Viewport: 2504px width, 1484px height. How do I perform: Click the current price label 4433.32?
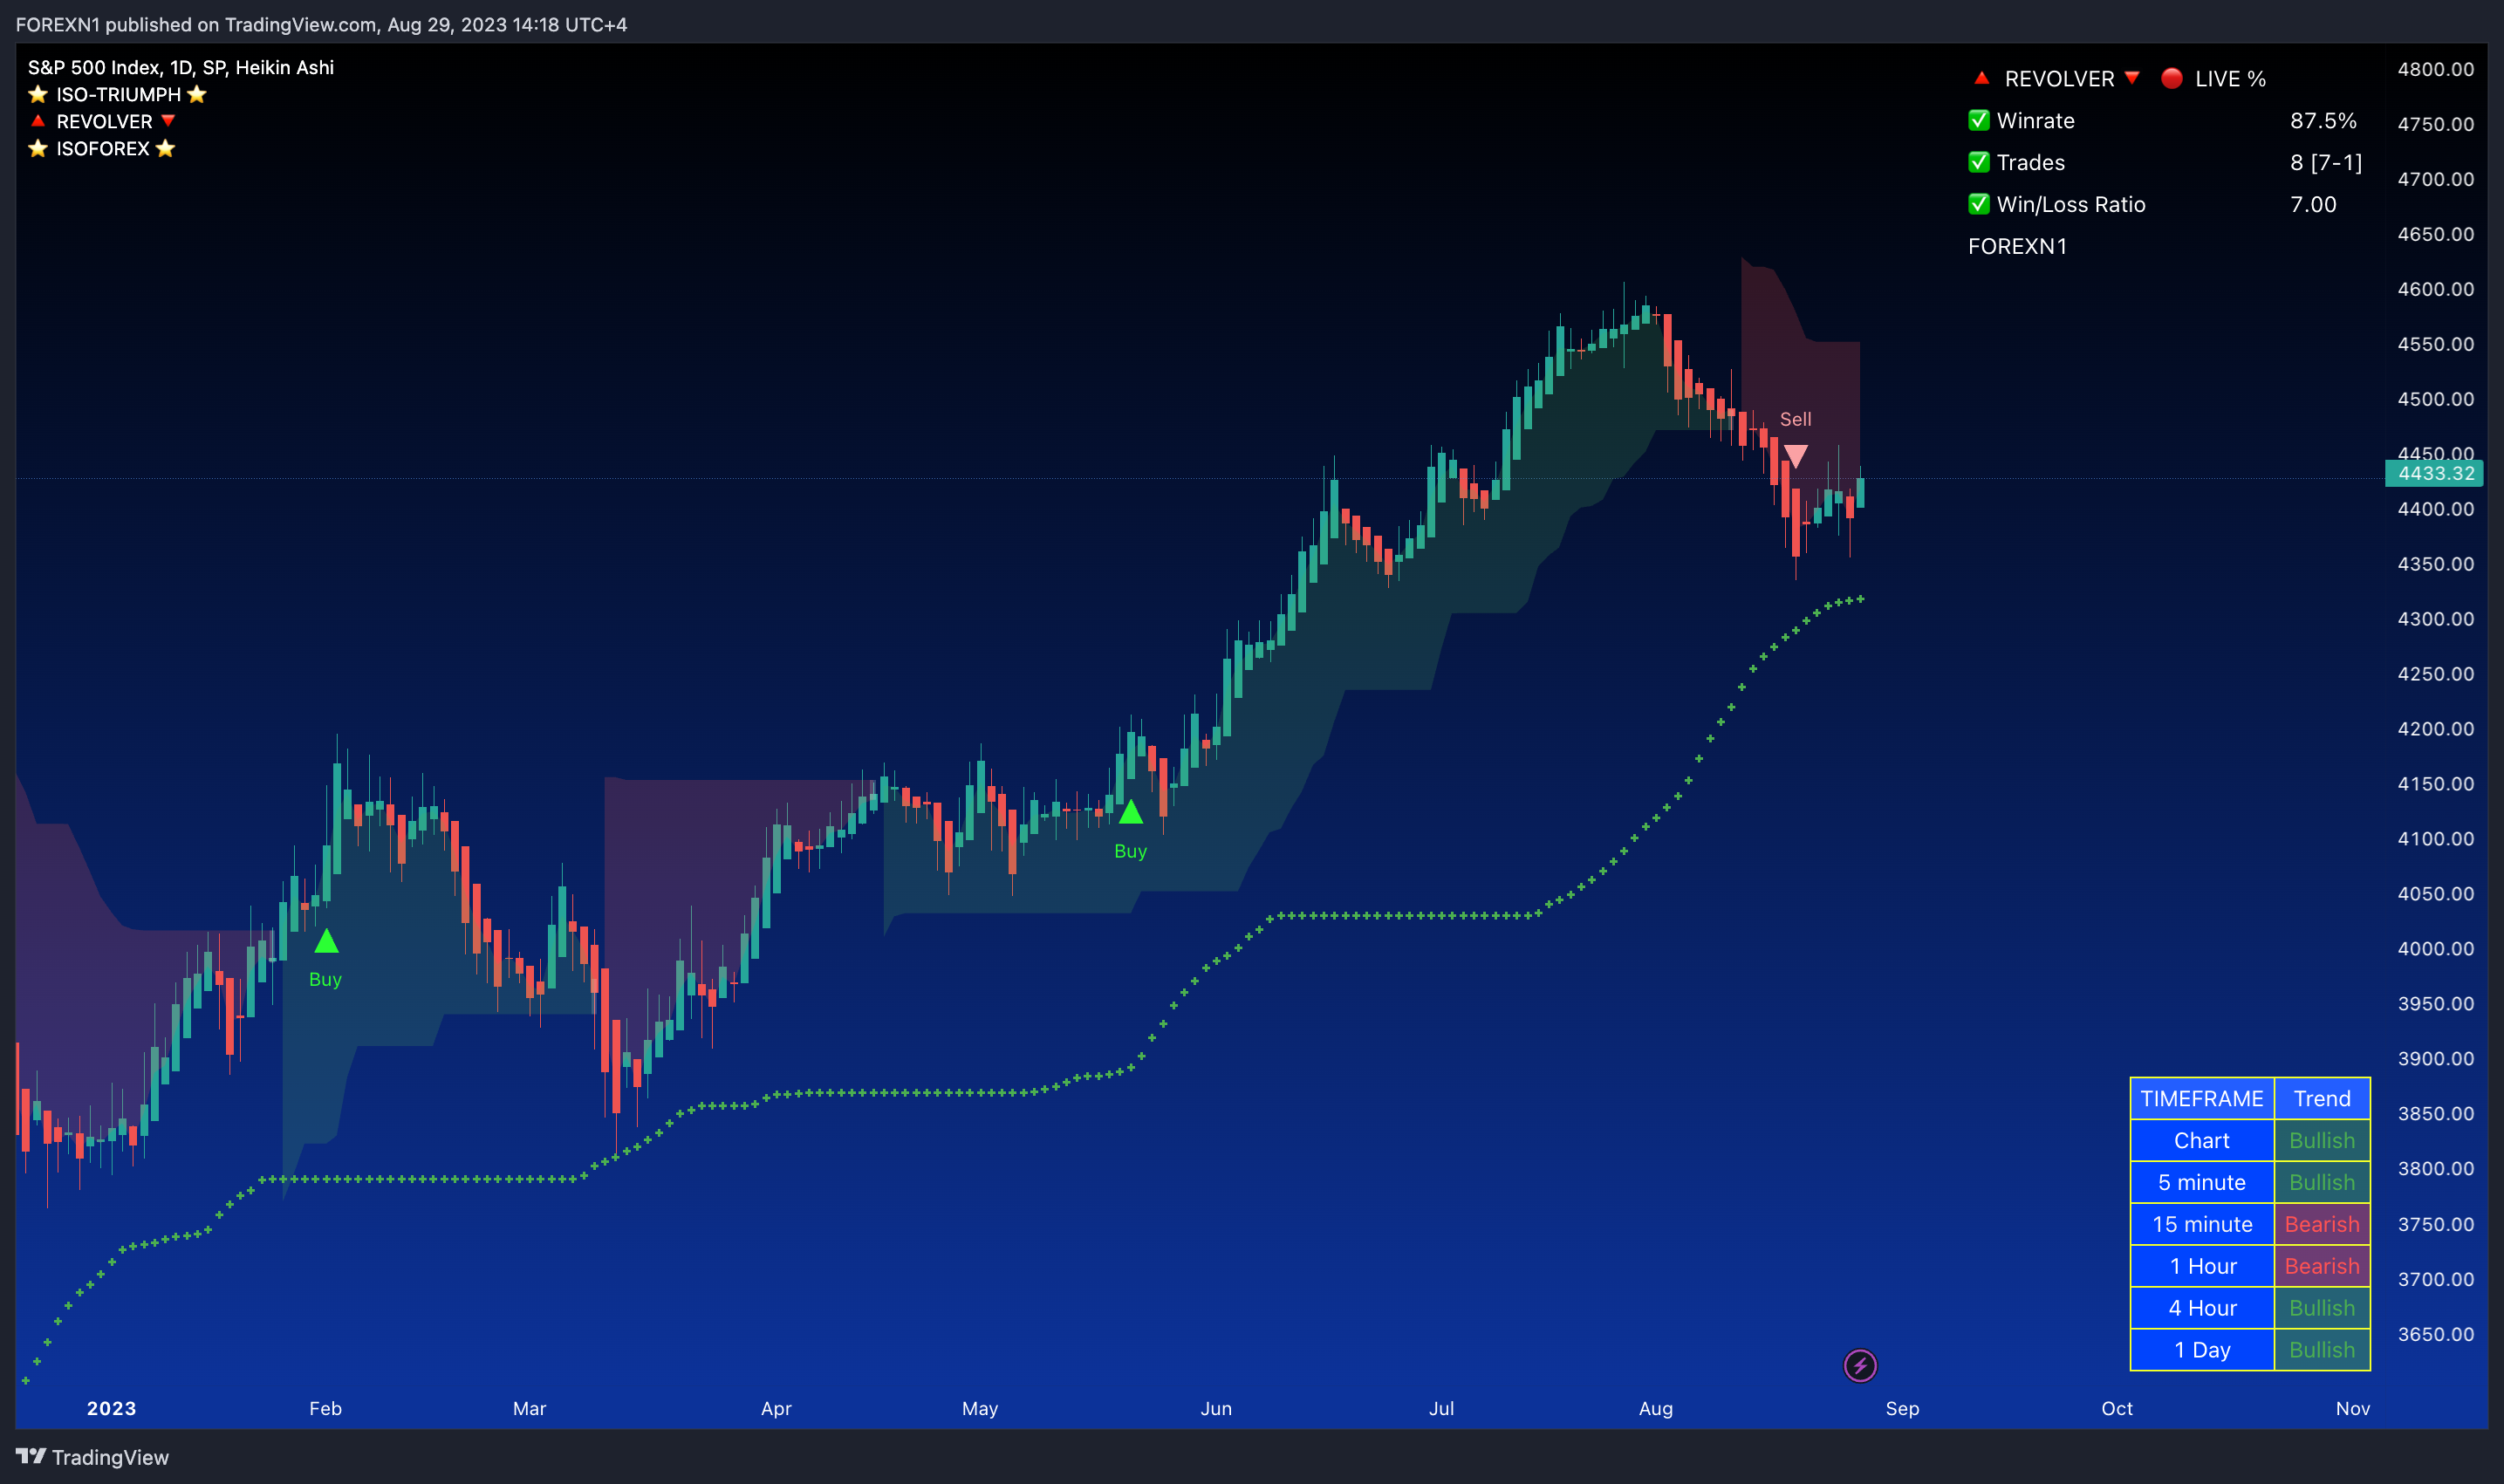pyautogui.click(x=2434, y=473)
